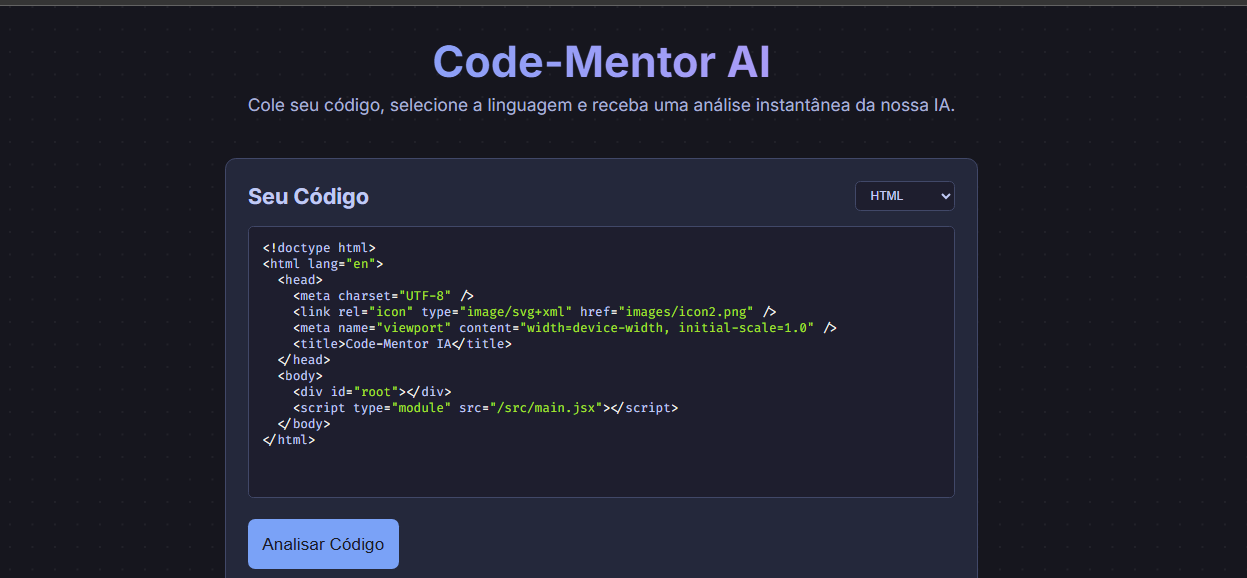Screen dimensions: 1247x578
Task: Click the closing </body> tag line
Action: tap(304, 424)
